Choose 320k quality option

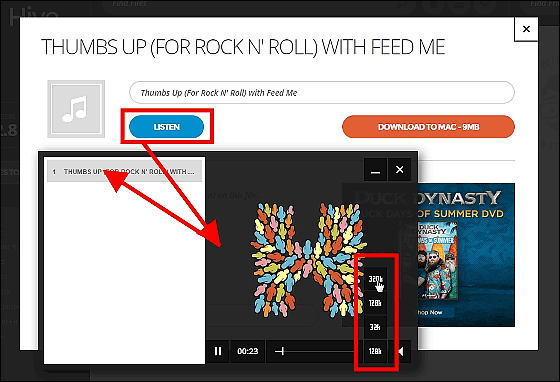(x=375, y=279)
